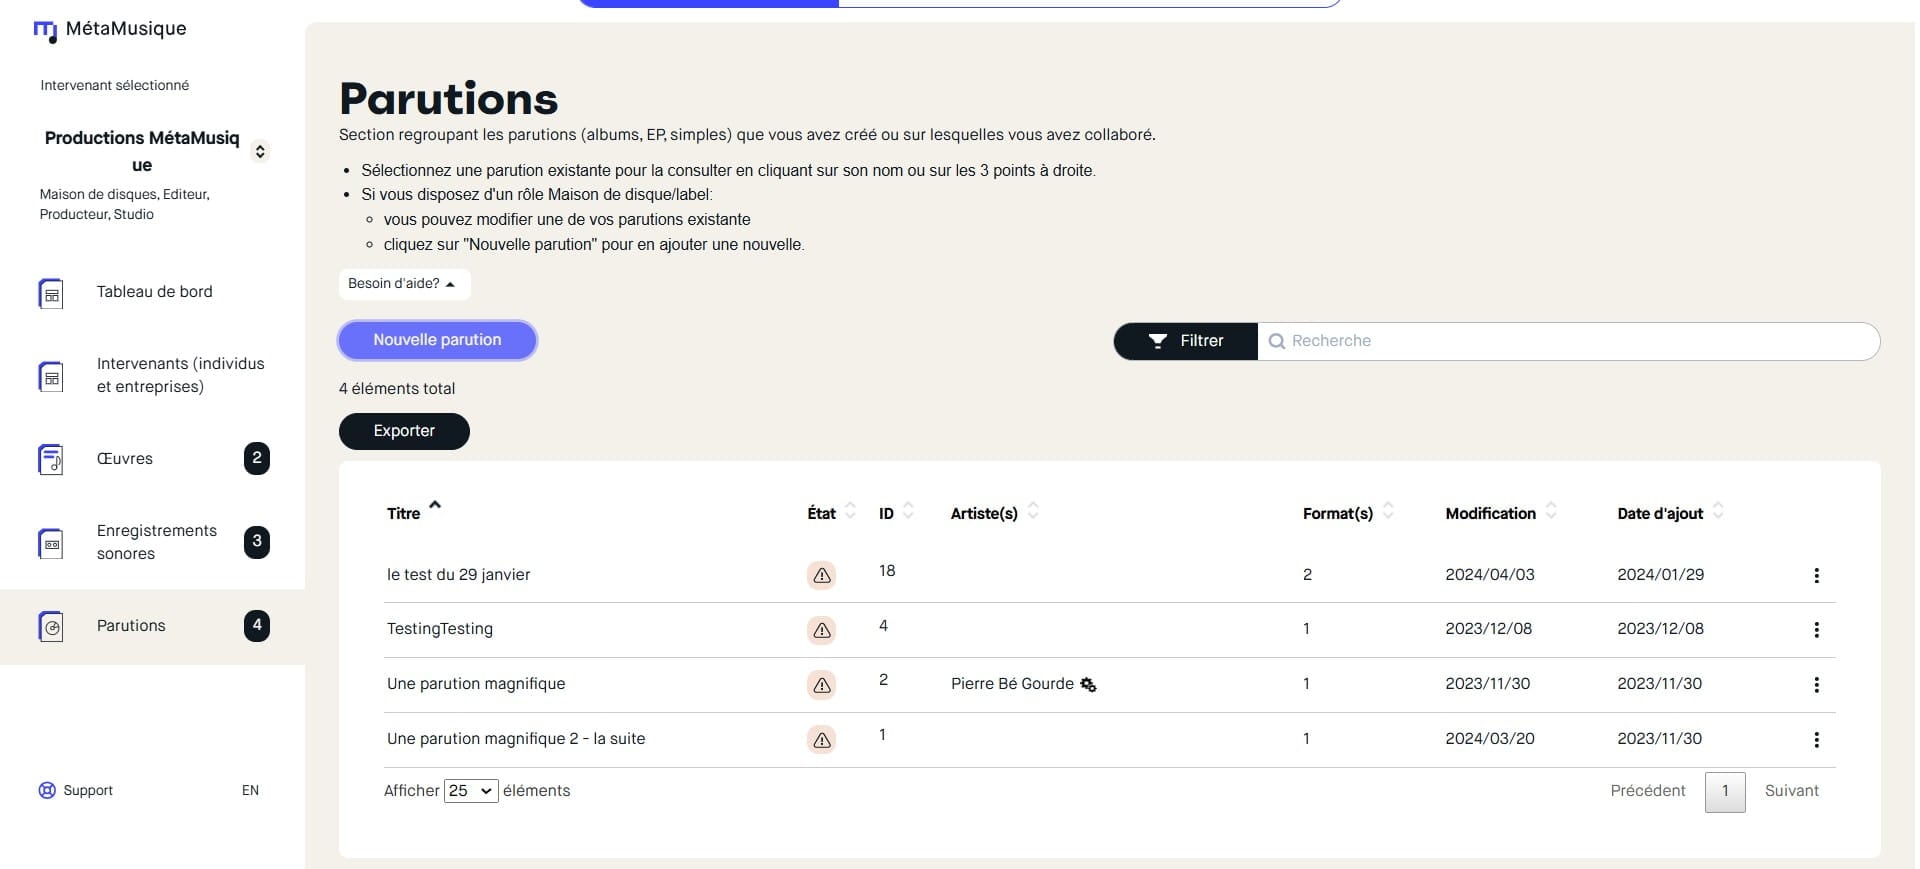Screen dimensions: 1920x869
Task: Click the warning icon for TestingTesting
Action: [821, 630]
